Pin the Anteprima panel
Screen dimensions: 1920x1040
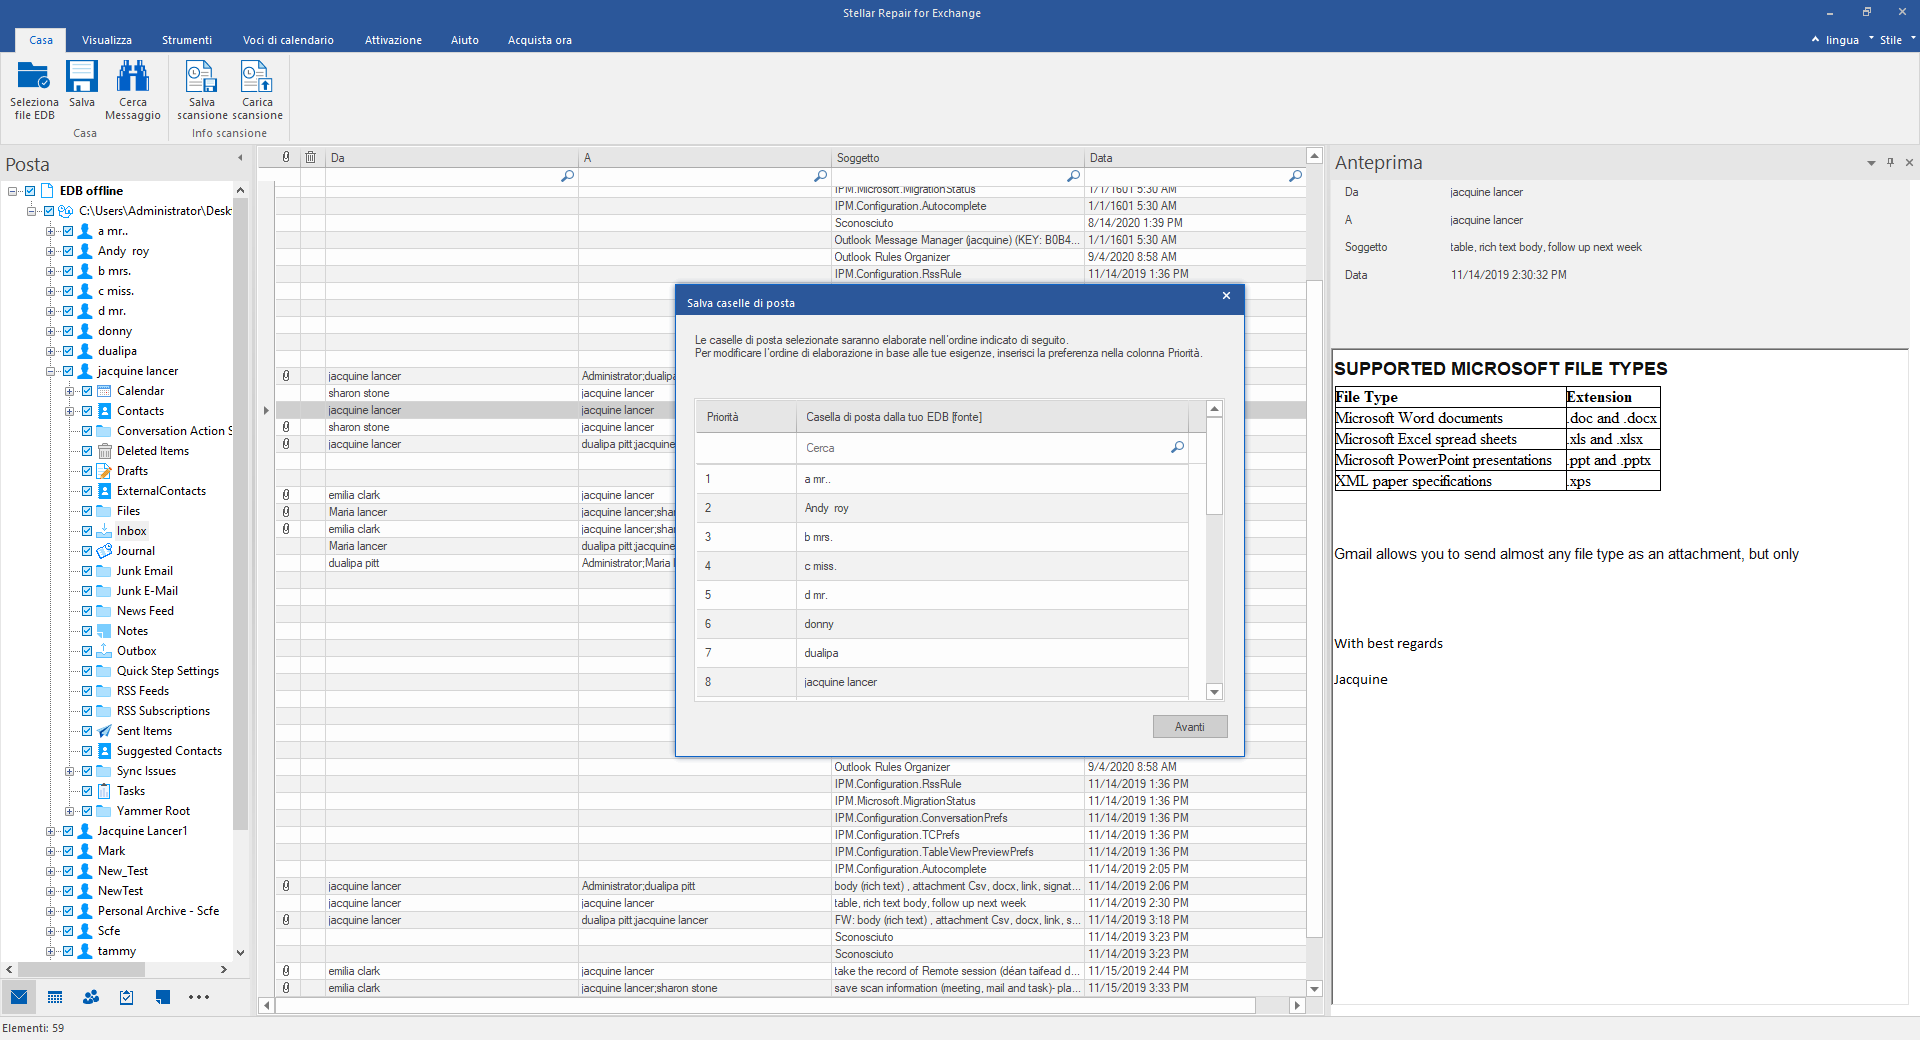[x=1890, y=162]
